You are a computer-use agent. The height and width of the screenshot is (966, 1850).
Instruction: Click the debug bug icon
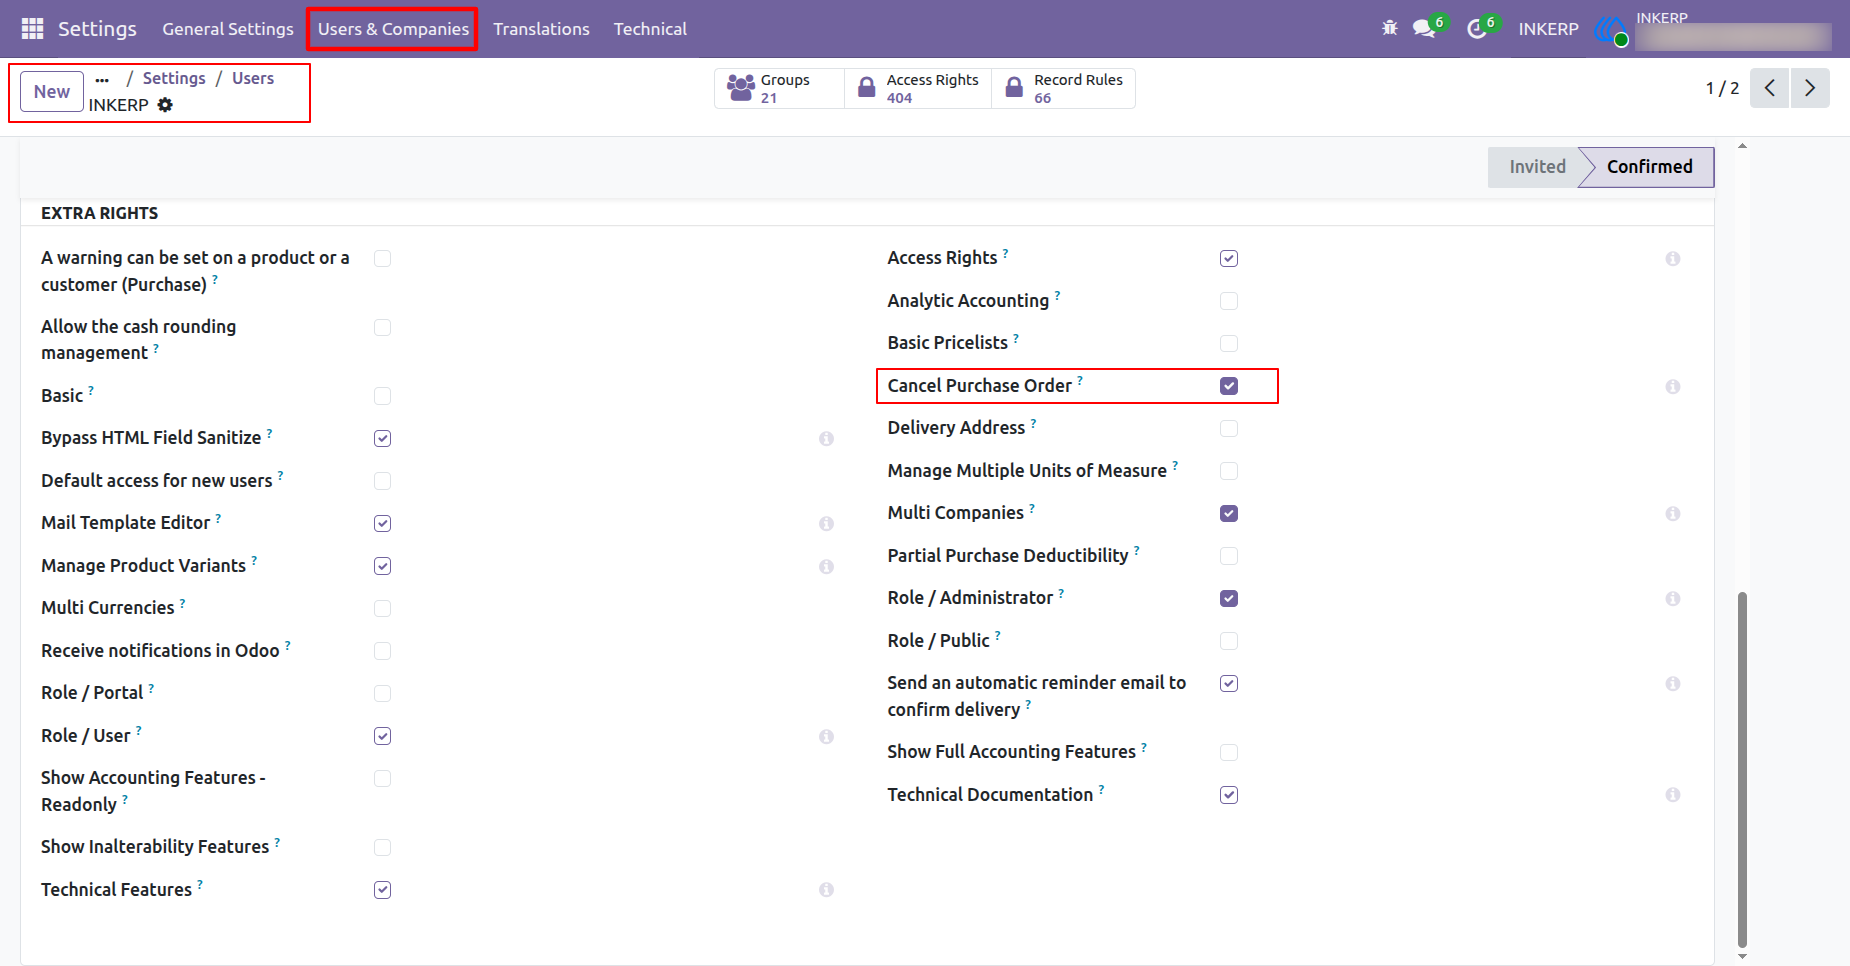click(x=1390, y=28)
